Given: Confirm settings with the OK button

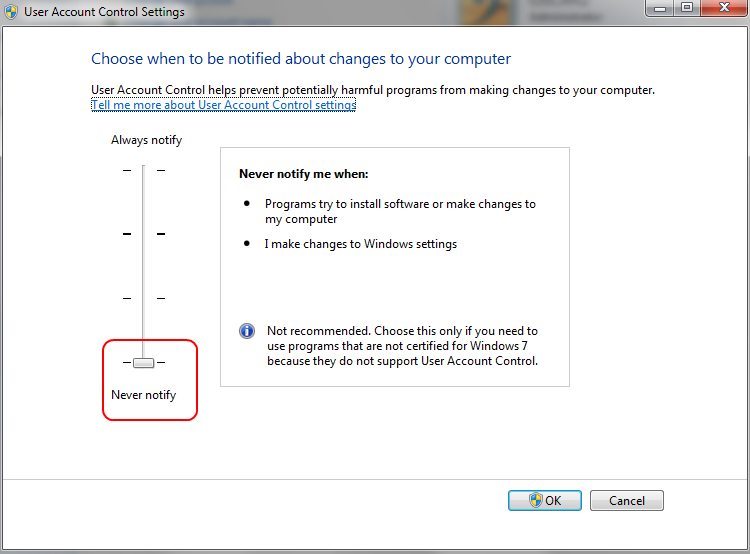Looking at the screenshot, I should pyautogui.click(x=544, y=501).
